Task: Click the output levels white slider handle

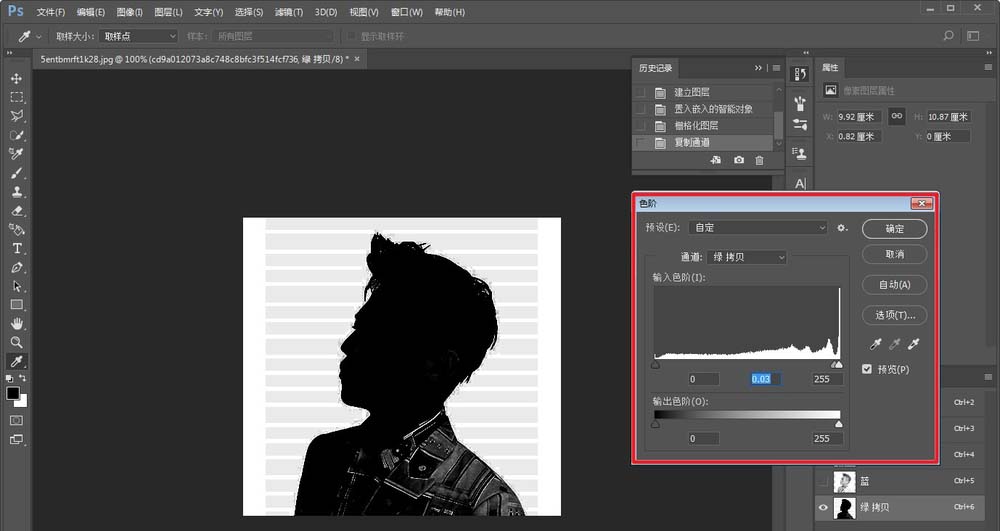Action: point(838,424)
